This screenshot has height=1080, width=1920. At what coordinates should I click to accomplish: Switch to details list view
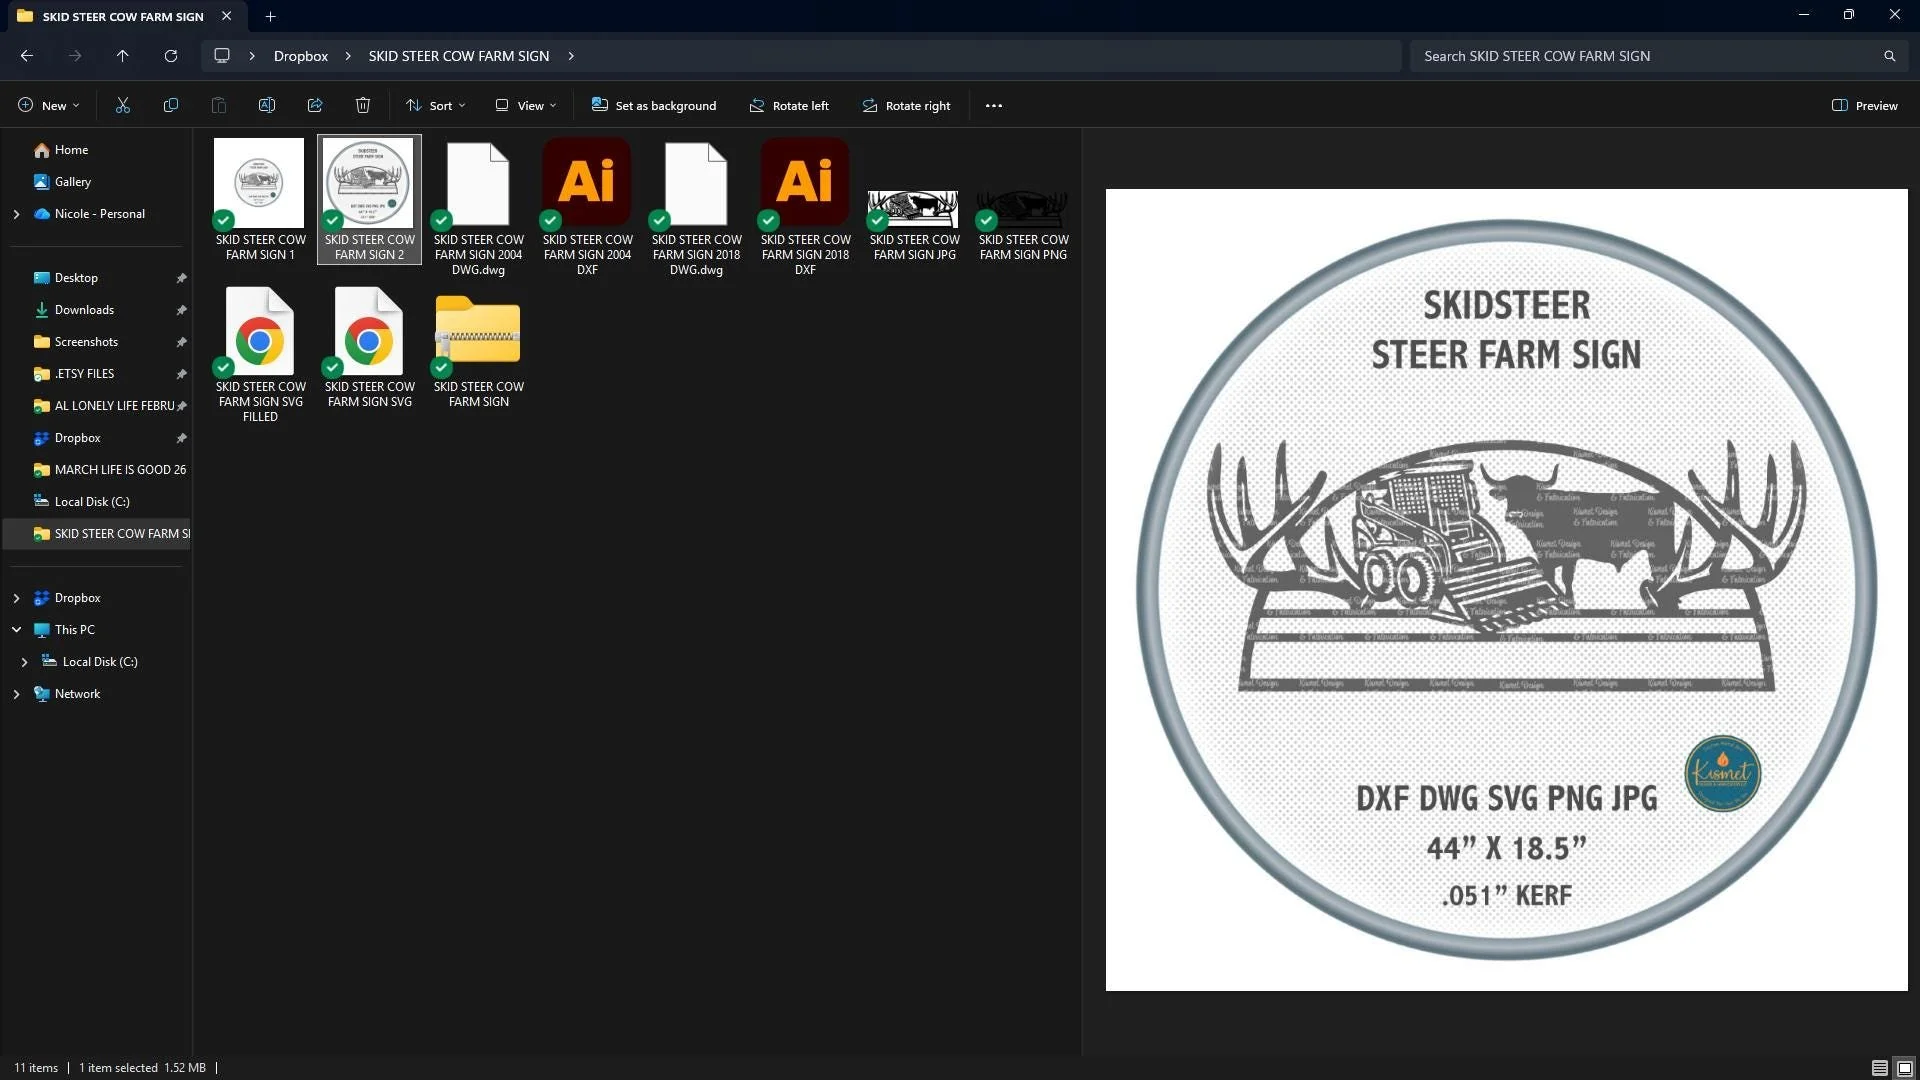(1879, 1067)
